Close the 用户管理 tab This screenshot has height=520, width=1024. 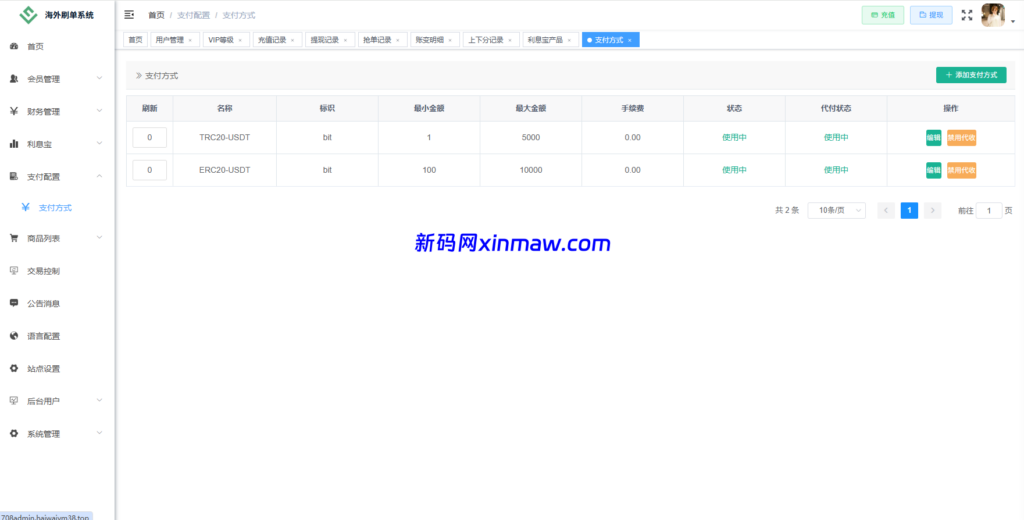click(x=190, y=41)
